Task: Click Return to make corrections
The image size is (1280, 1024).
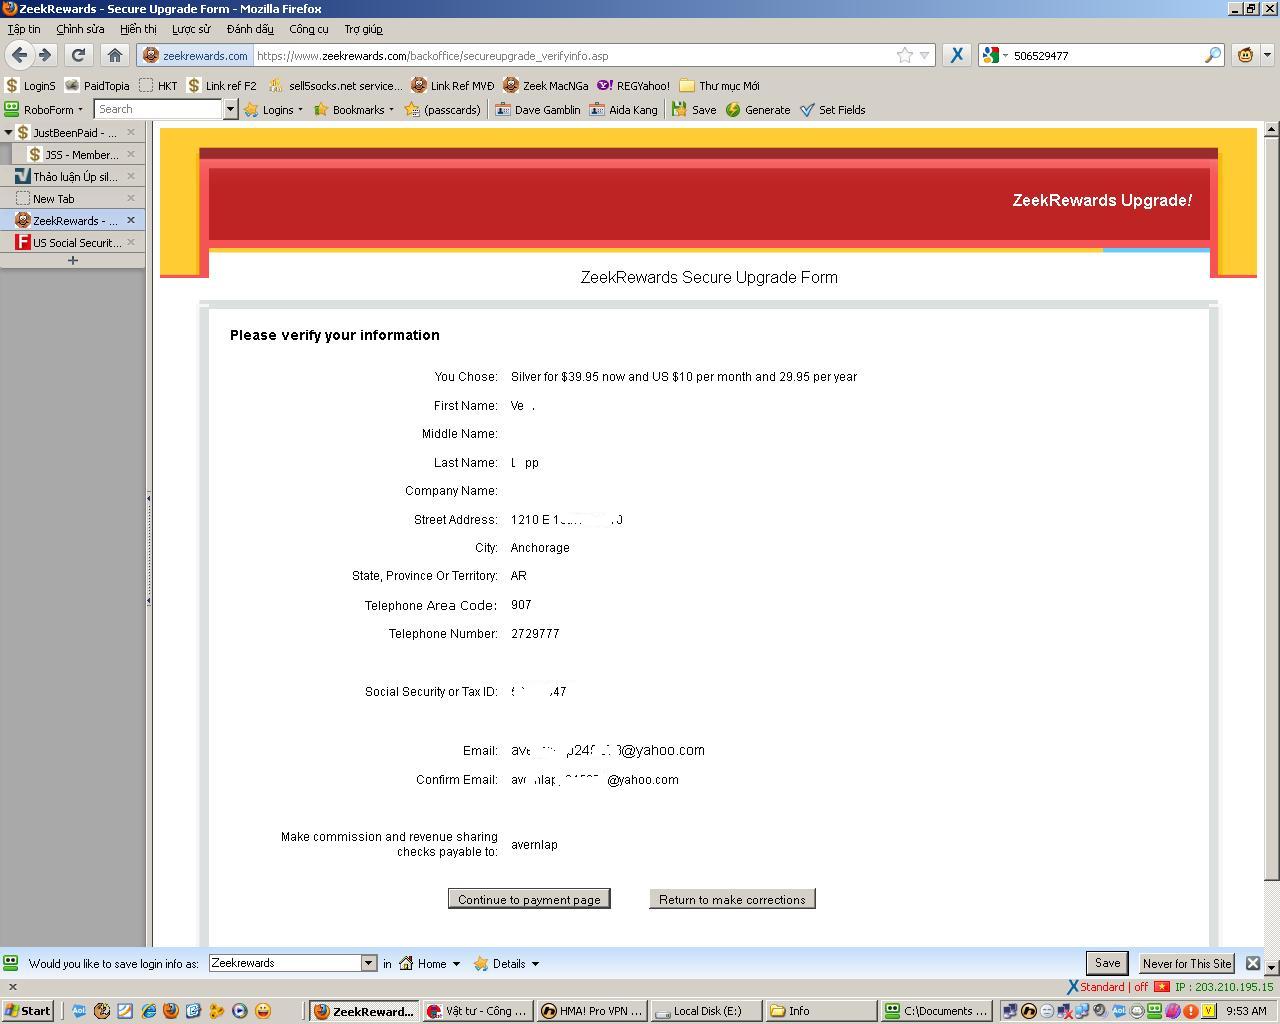Action: 732,899
